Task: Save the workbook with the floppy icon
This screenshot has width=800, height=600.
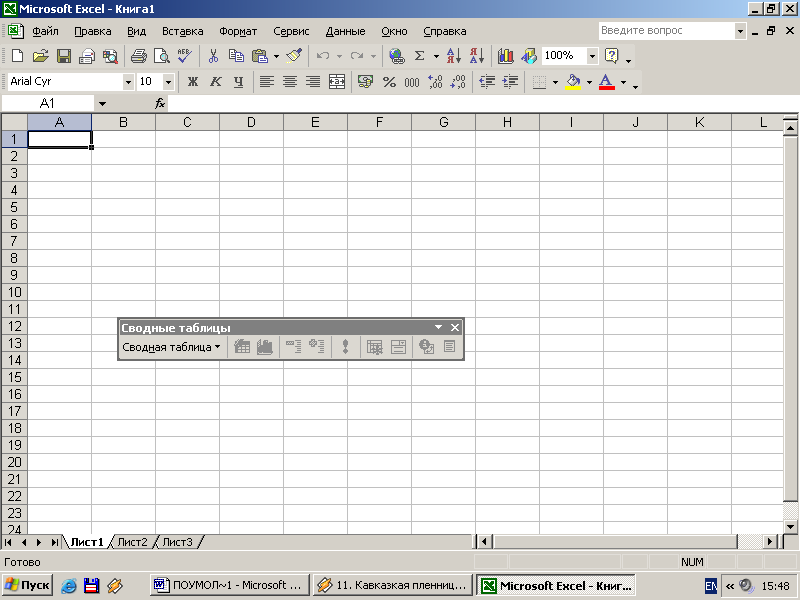Action: pyautogui.click(x=64, y=56)
